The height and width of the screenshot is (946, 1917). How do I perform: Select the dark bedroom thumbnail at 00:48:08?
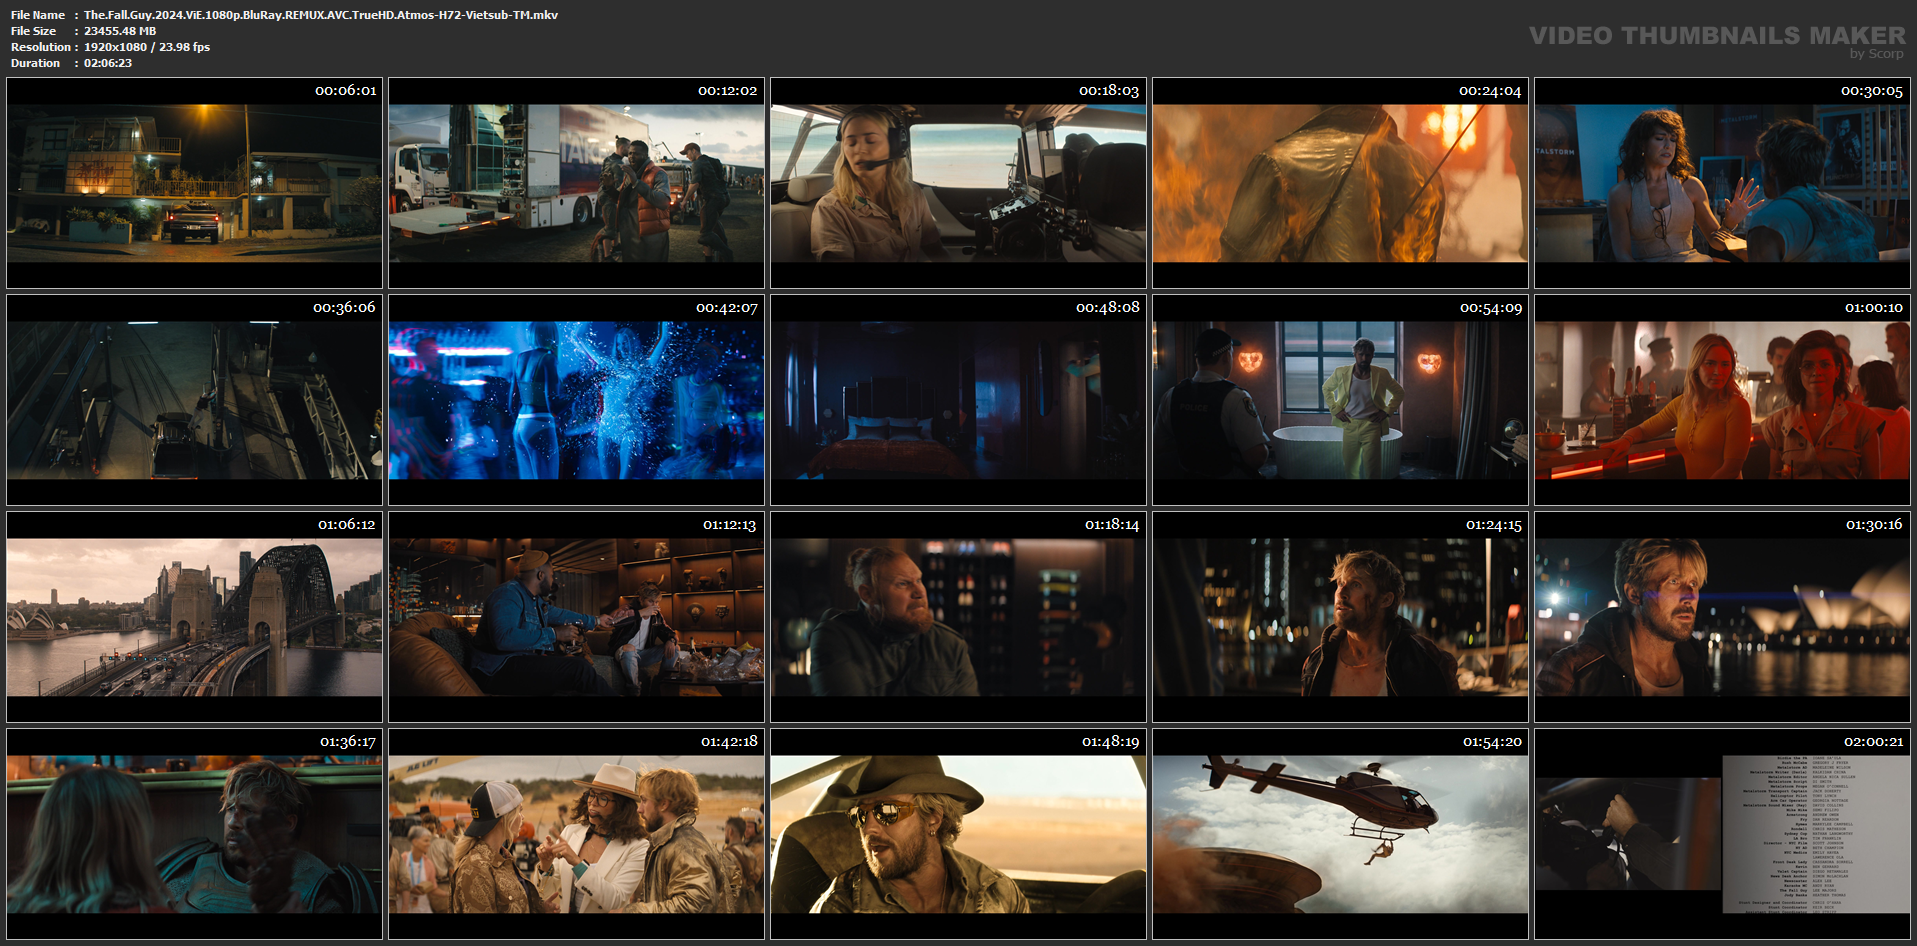point(959,400)
